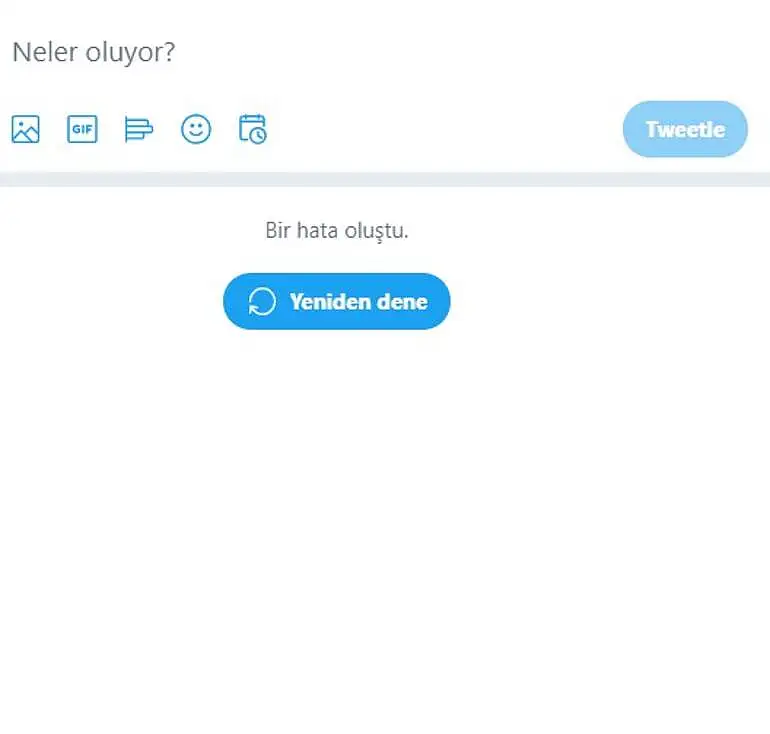The width and height of the screenshot is (770, 734).
Task: Click the add image media icon
Action: tap(26, 129)
